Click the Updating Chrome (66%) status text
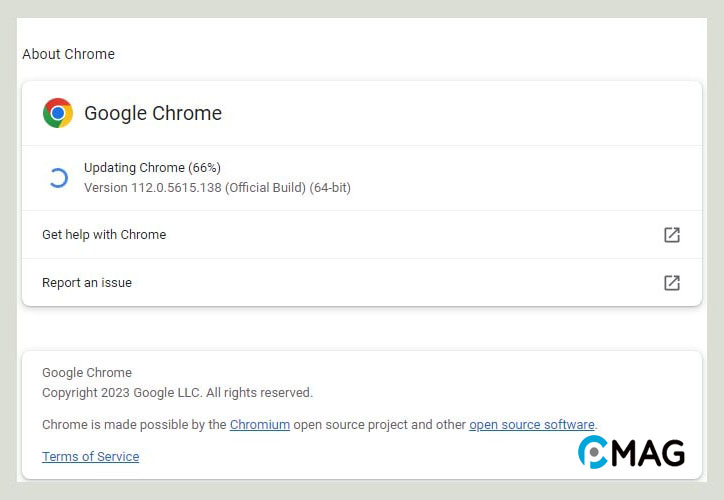This screenshot has width=724, height=500. 152,168
